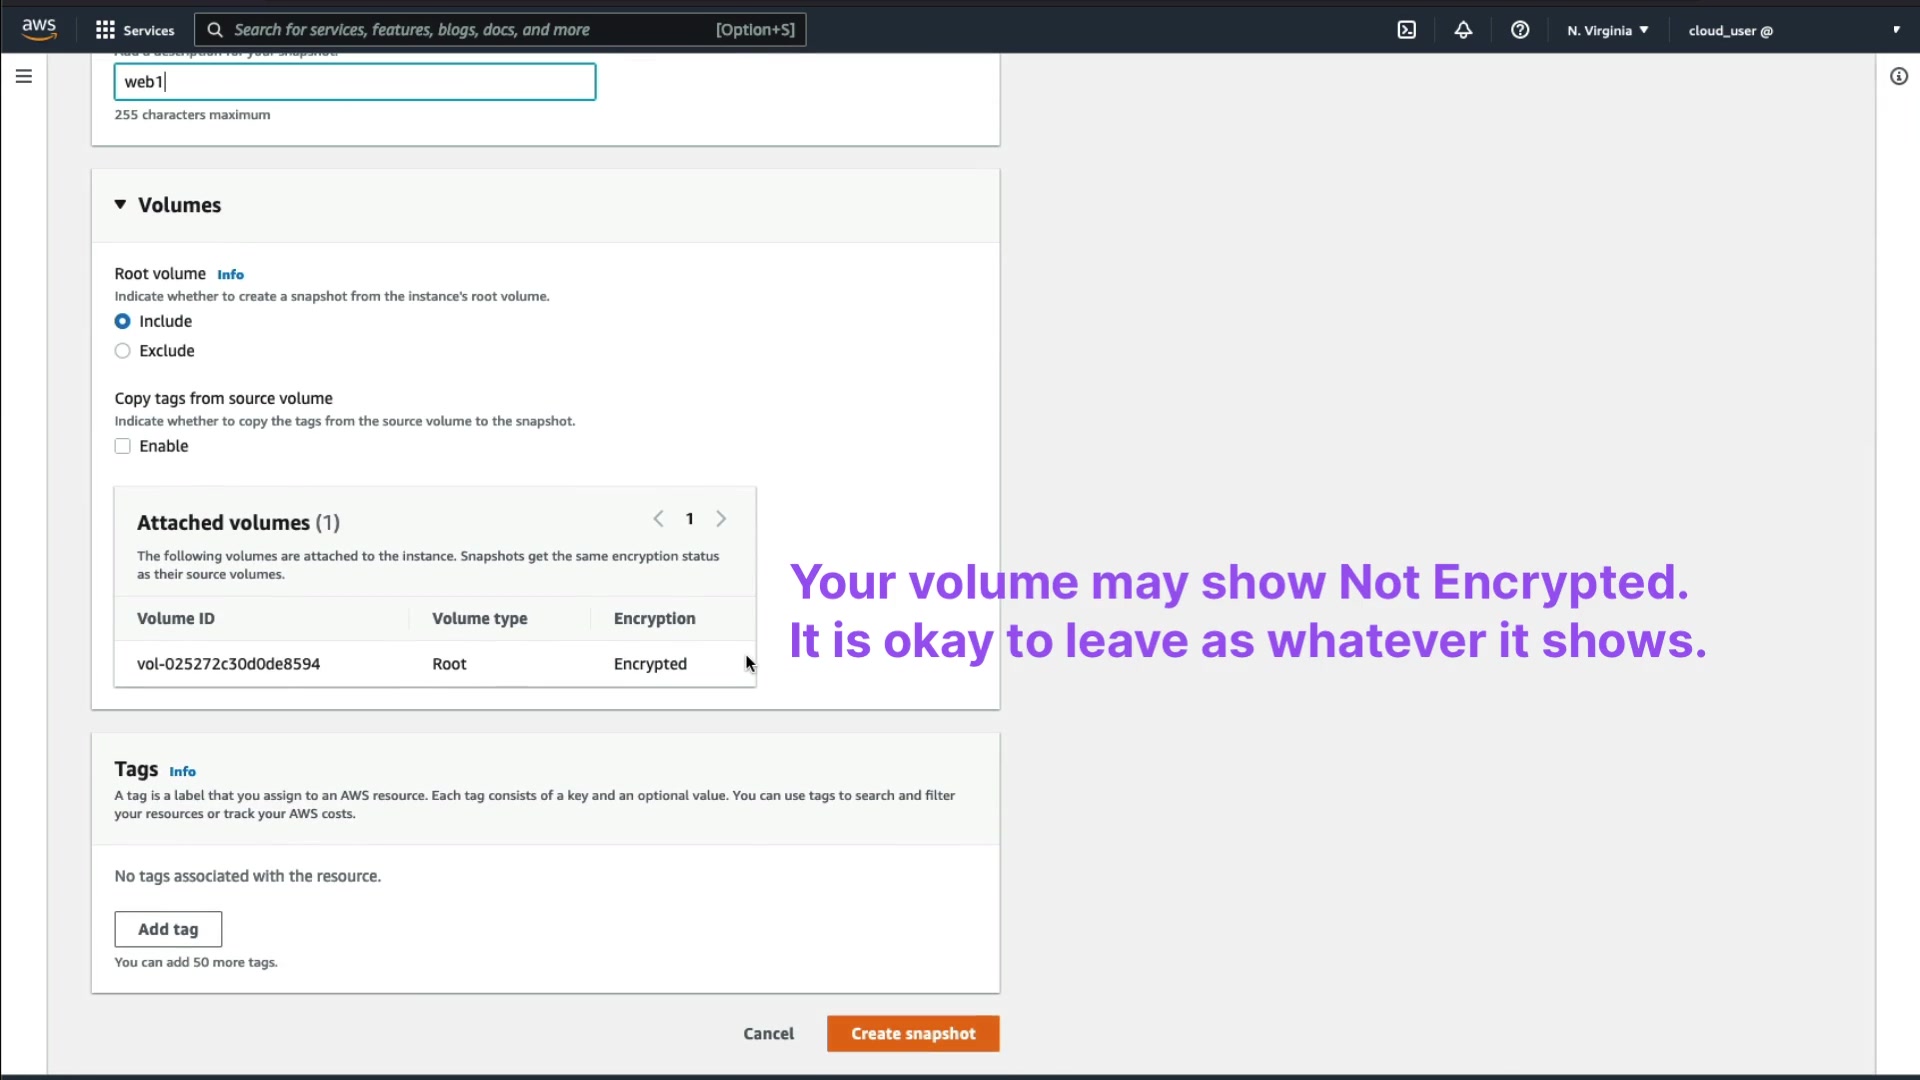This screenshot has width=1920, height=1080.
Task: Select the Exclude root volume option
Action: coord(122,351)
